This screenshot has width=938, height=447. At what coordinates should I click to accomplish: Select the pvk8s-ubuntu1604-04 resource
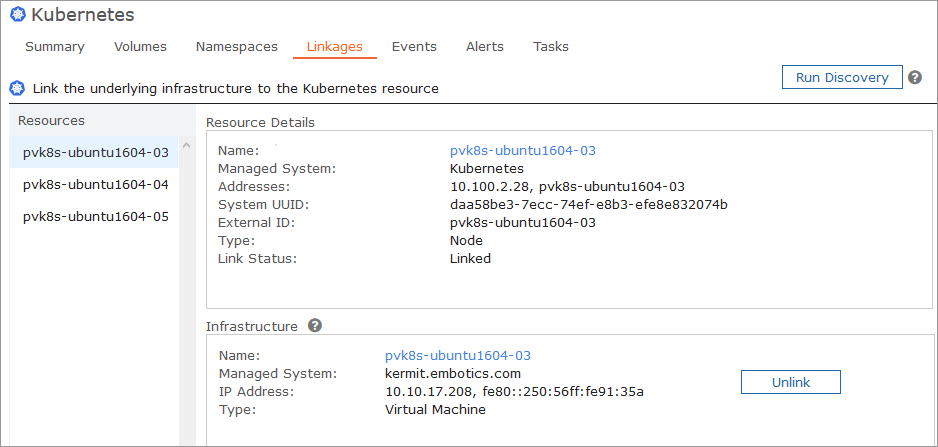coord(95,185)
